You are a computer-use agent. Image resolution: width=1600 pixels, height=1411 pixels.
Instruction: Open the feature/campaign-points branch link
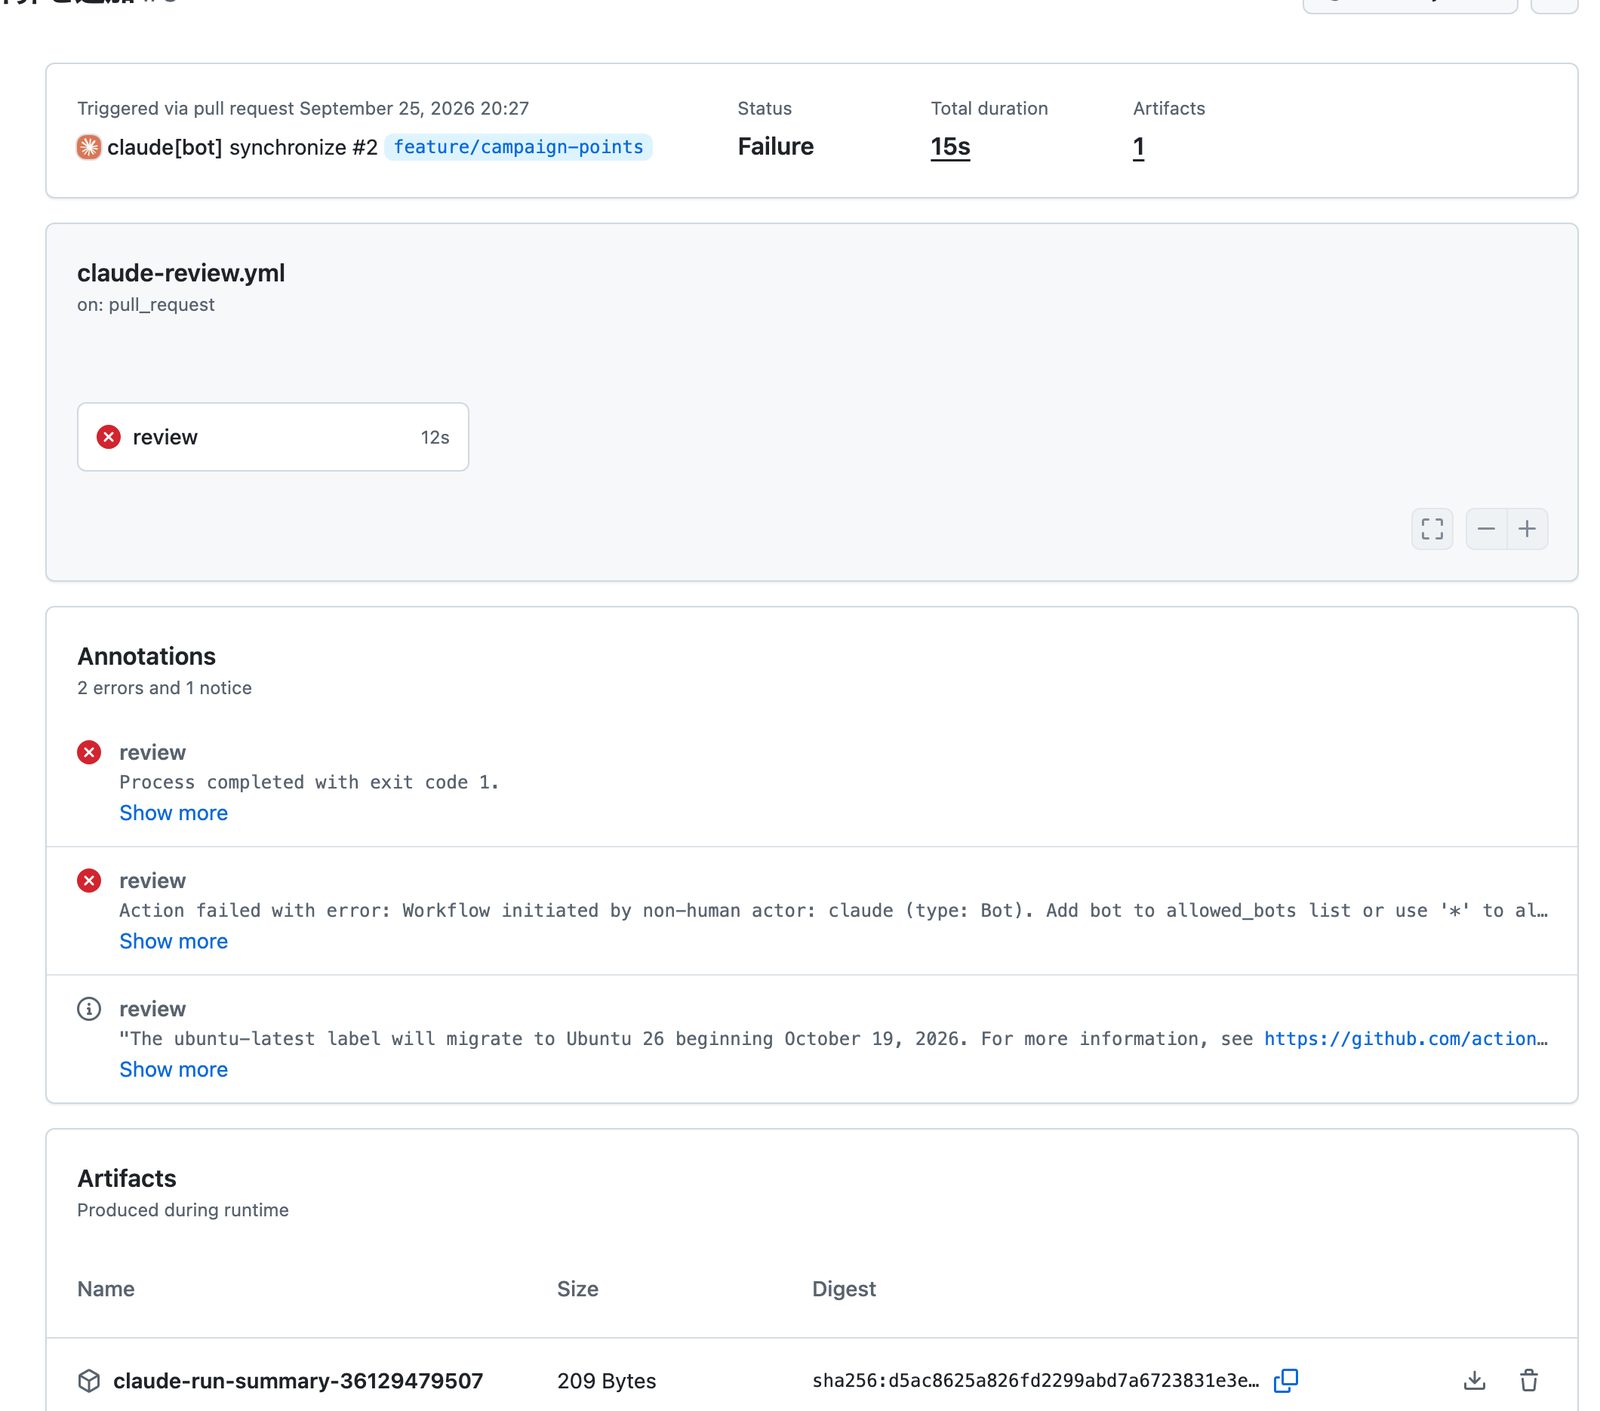(518, 147)
